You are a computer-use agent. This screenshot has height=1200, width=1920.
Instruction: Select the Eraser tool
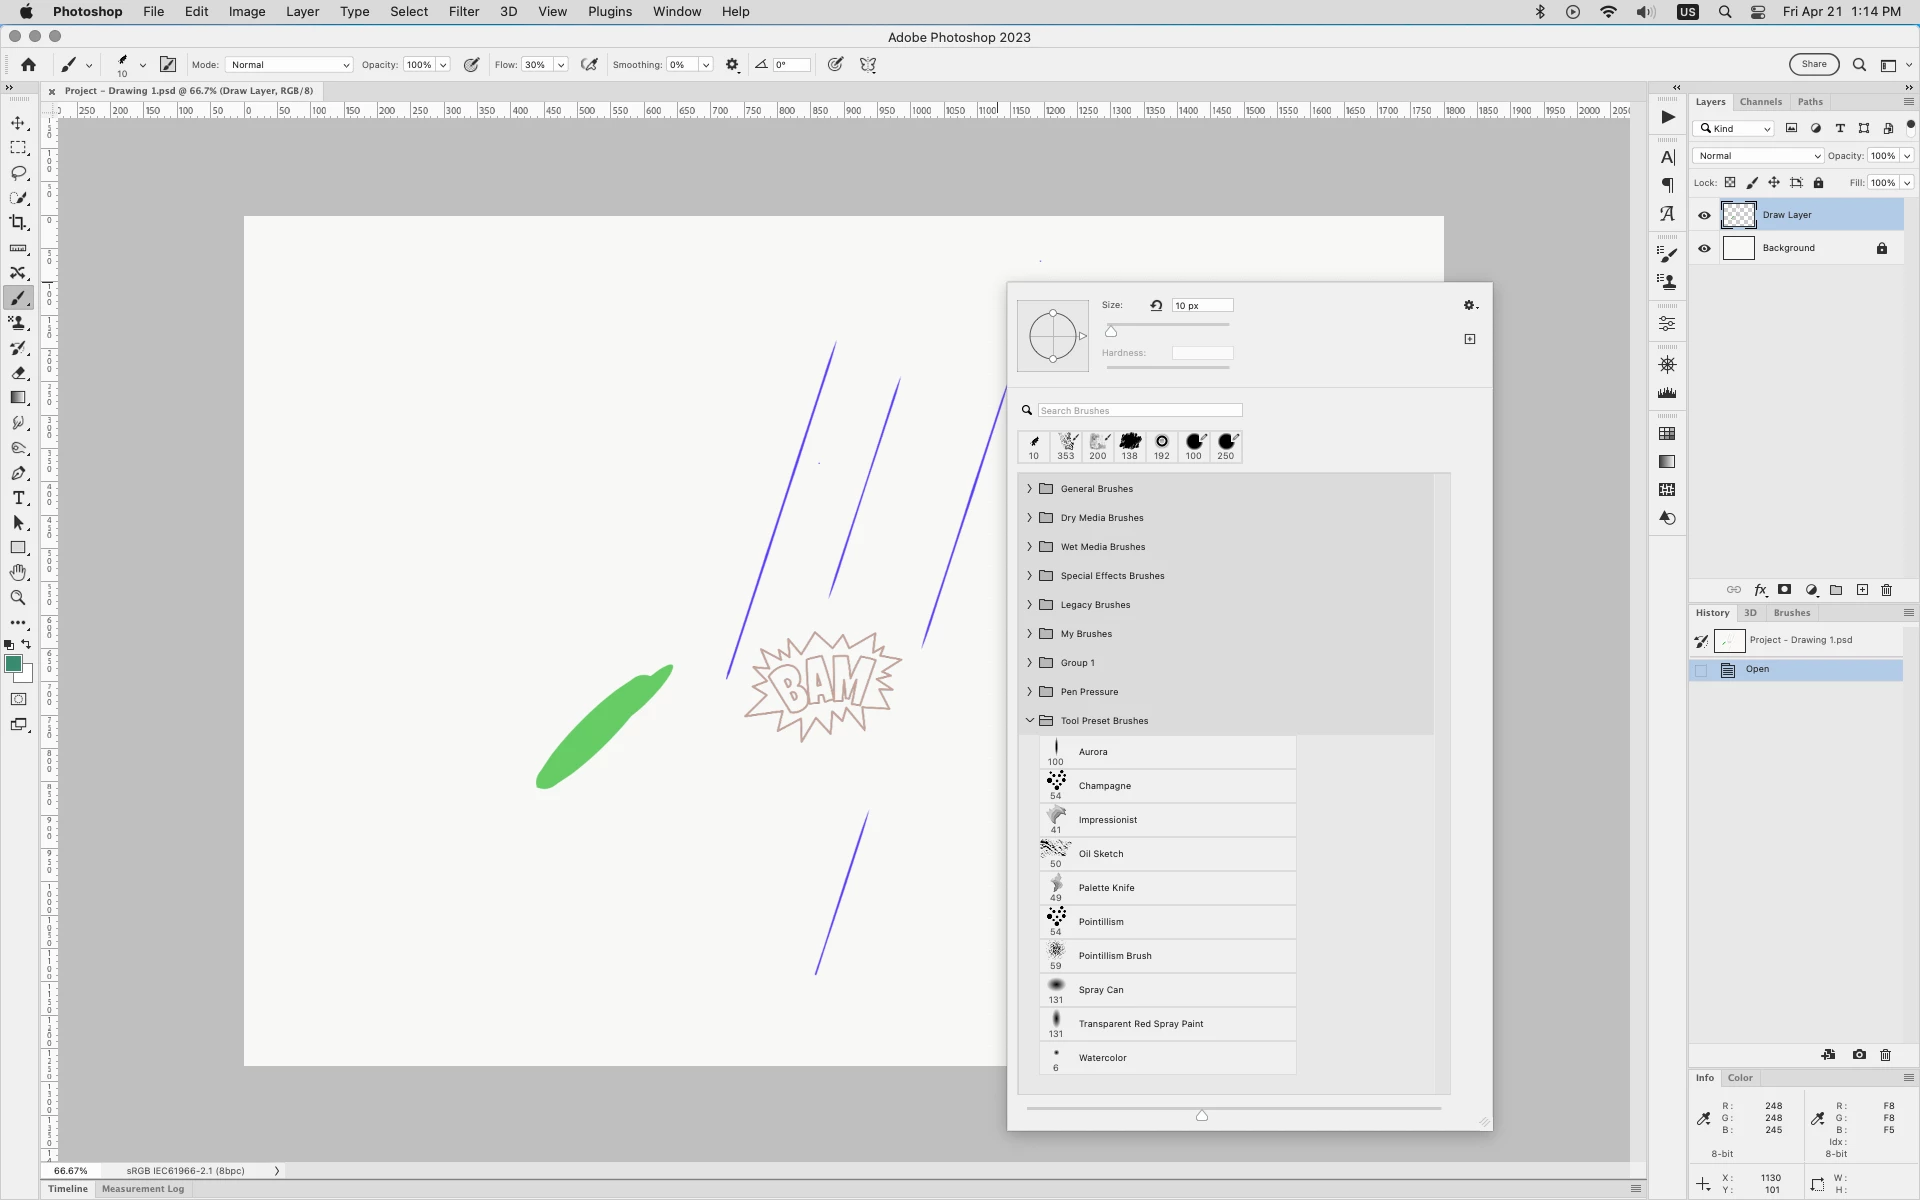tap(18, 373)
